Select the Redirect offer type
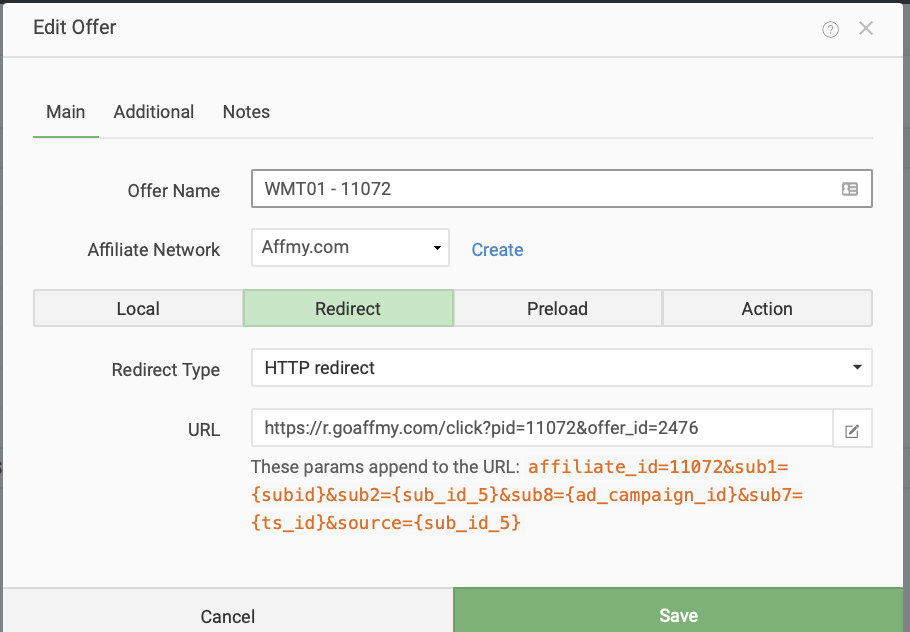The image size is (910, 632). [348, 308]
